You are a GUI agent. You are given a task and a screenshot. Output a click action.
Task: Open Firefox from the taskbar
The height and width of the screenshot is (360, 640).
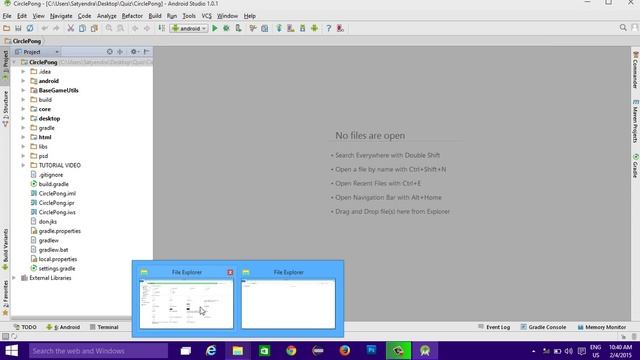click(344, 351)
